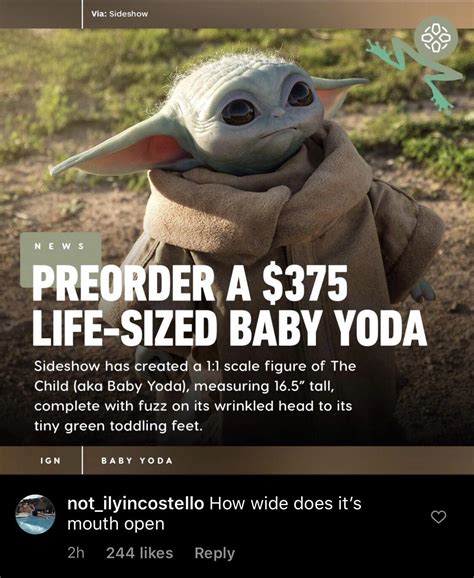Image resolution: width=474 pixels, height=578 pixels.
Task: Open not_ilyincostello's profile picture
Action: coord(35,514)
